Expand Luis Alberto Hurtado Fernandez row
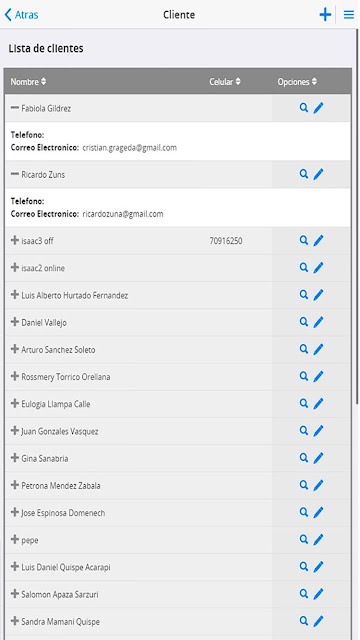Viewport: 360px width, 640px height. [x=15, y=295]
